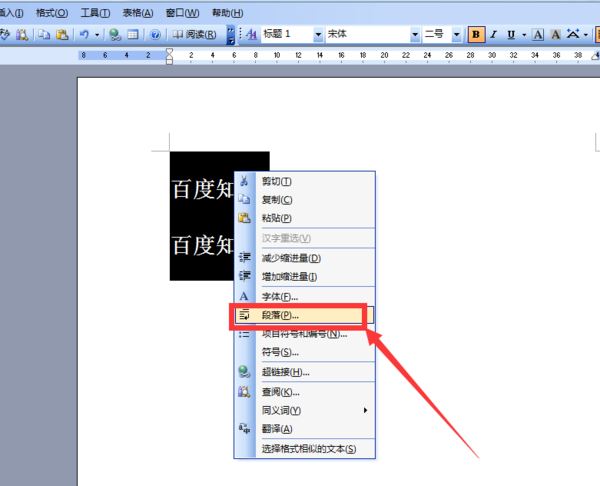
Task: Click the selected first line 百度知 text
Action: pos(203,189)
